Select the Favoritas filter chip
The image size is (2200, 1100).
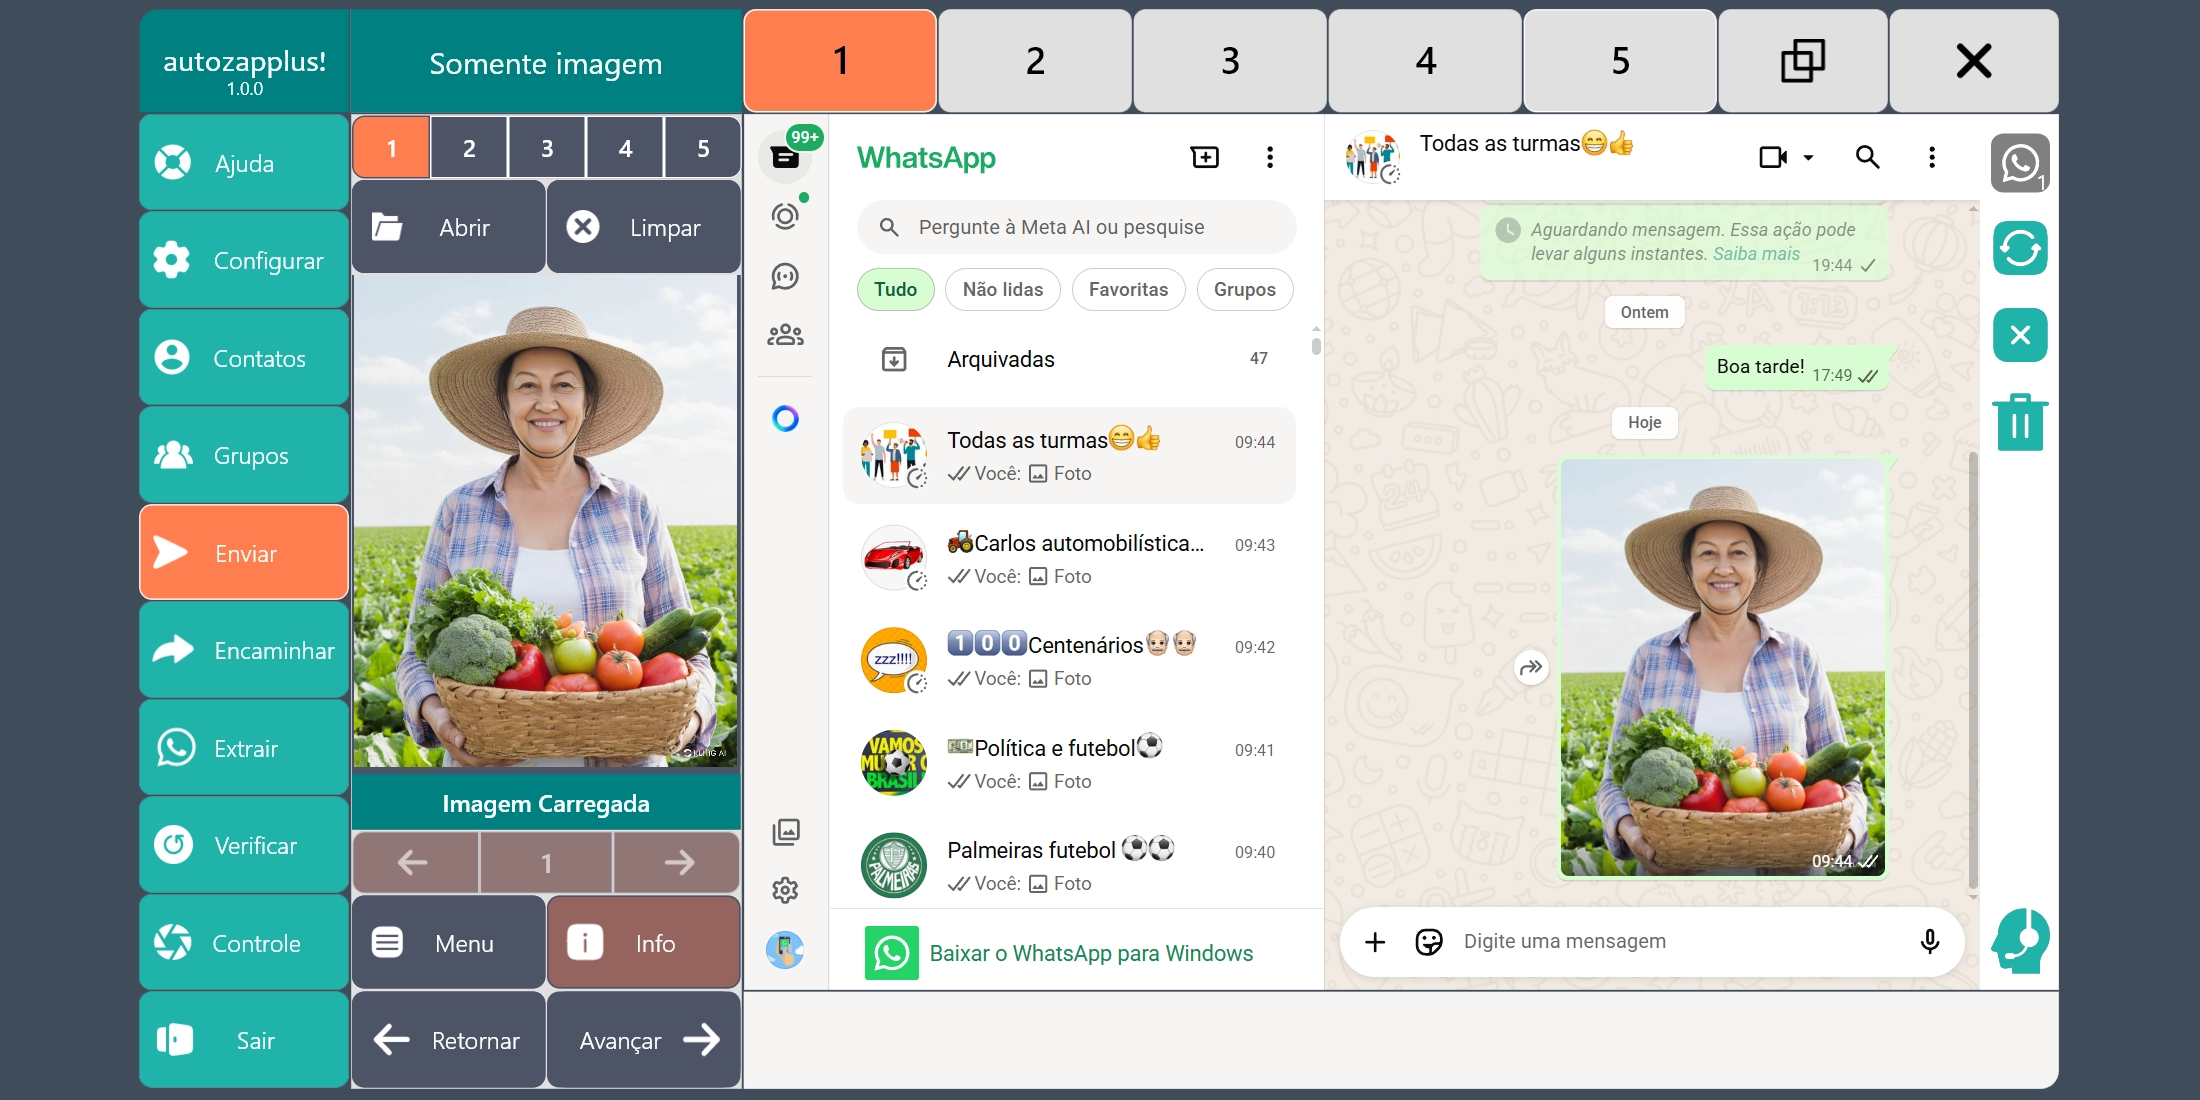coord(1127,289)
